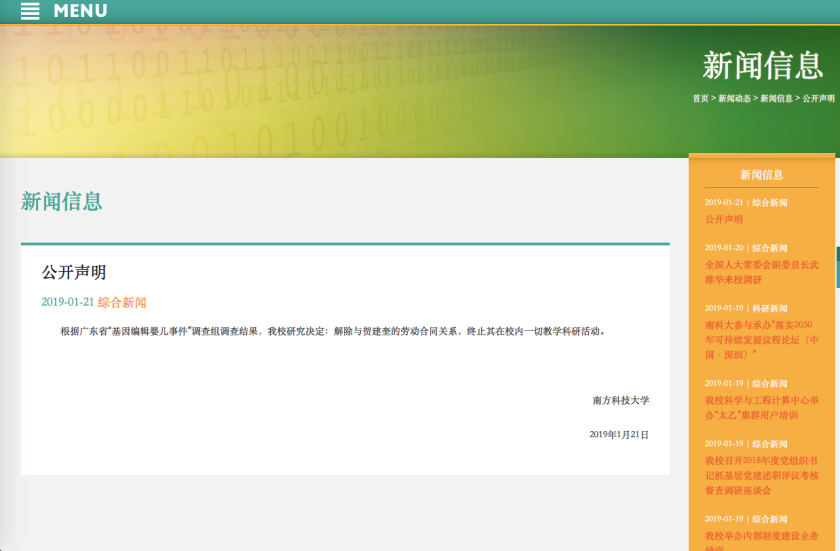This screenshot has height=551, width=840.
Task: Click the teal 新闻信息 section heading on left
Action: click(61, 201)
